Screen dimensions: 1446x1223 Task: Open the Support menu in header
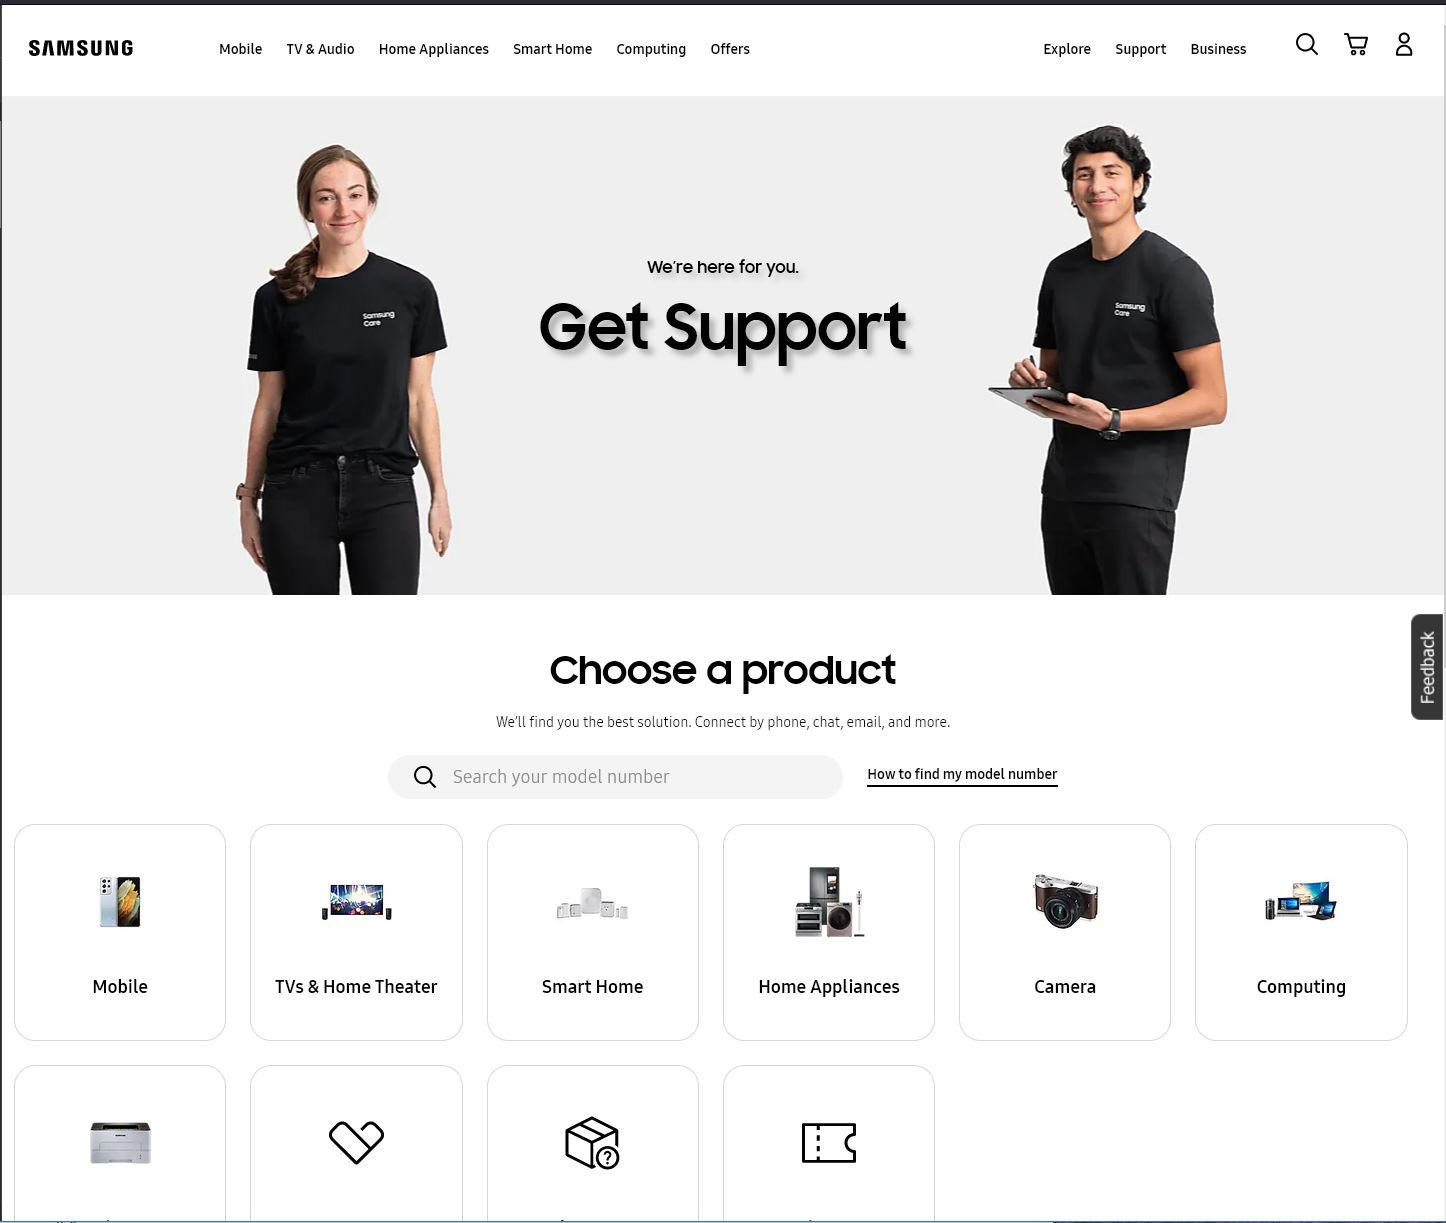[1140, 49]
